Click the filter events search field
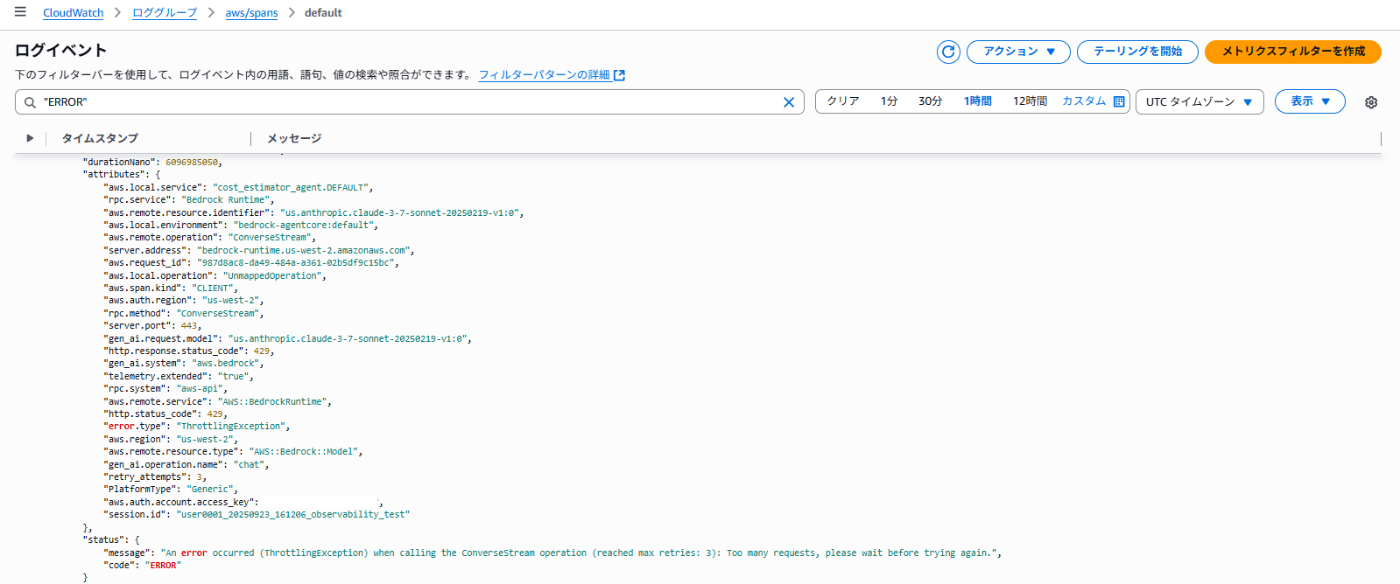The height and width of the screenshot is (584, 1400). pyautogui.click(x=409, y=102)
